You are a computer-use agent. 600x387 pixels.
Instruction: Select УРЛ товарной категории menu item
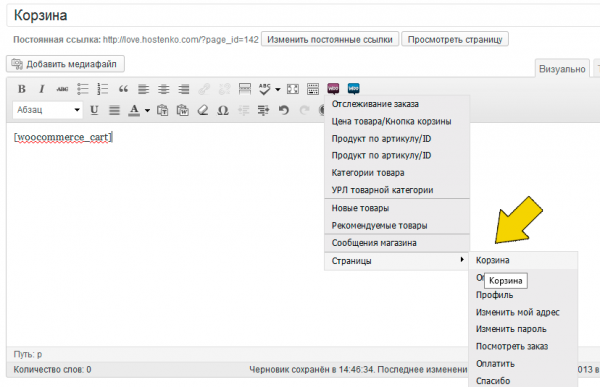pos(397,190)
